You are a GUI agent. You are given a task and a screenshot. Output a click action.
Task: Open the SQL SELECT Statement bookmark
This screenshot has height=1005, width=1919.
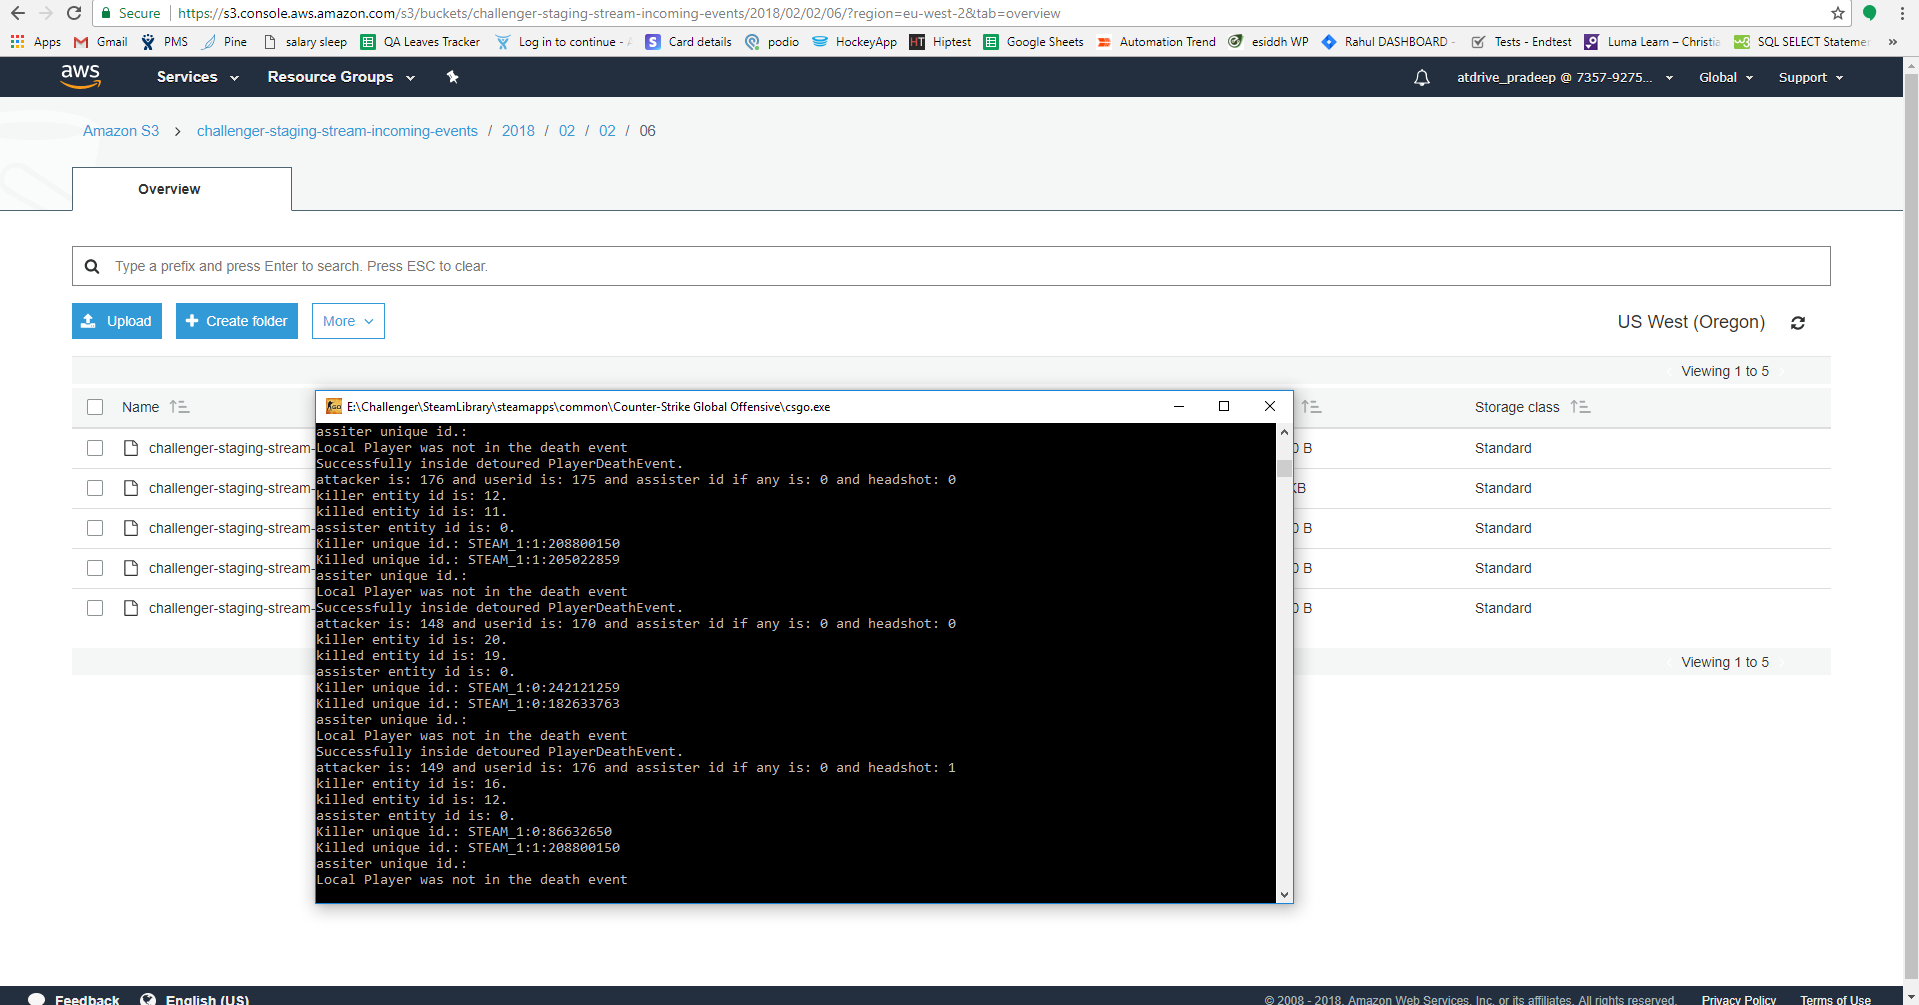[1802, 42]
